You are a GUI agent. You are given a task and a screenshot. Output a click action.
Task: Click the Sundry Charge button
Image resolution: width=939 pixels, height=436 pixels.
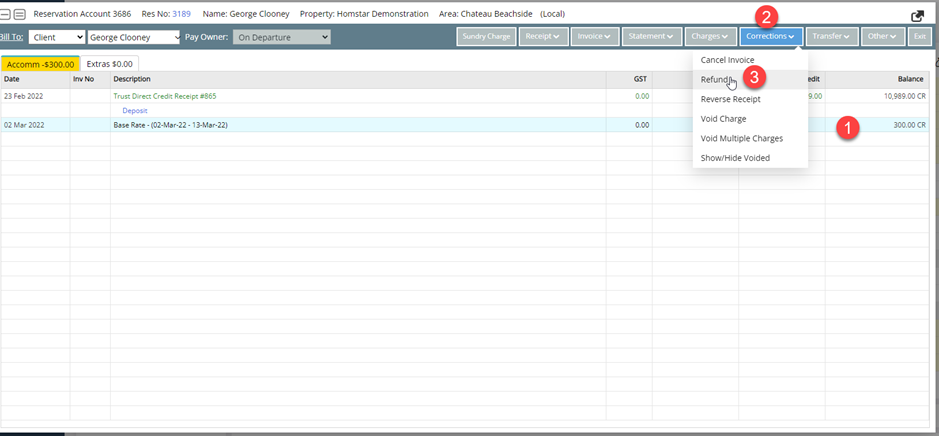click(x=486, y=37)
